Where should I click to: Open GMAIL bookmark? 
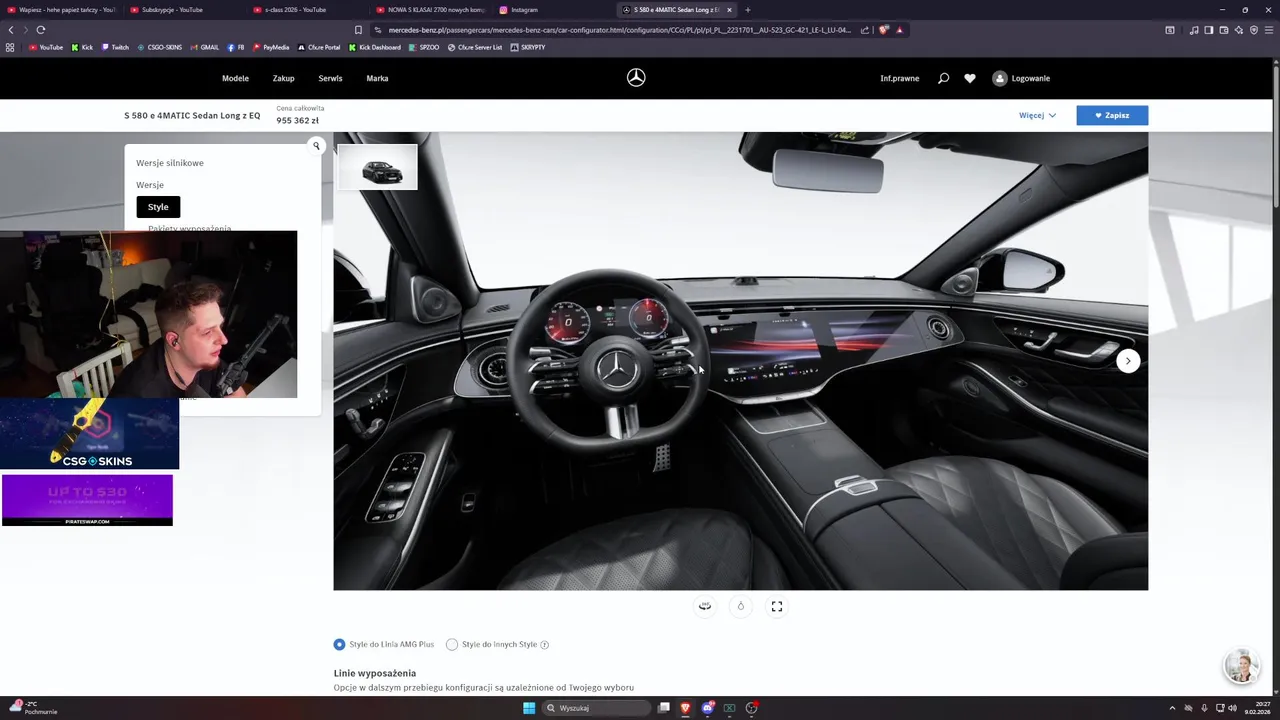pyautogui.click(x=204, y=47)
